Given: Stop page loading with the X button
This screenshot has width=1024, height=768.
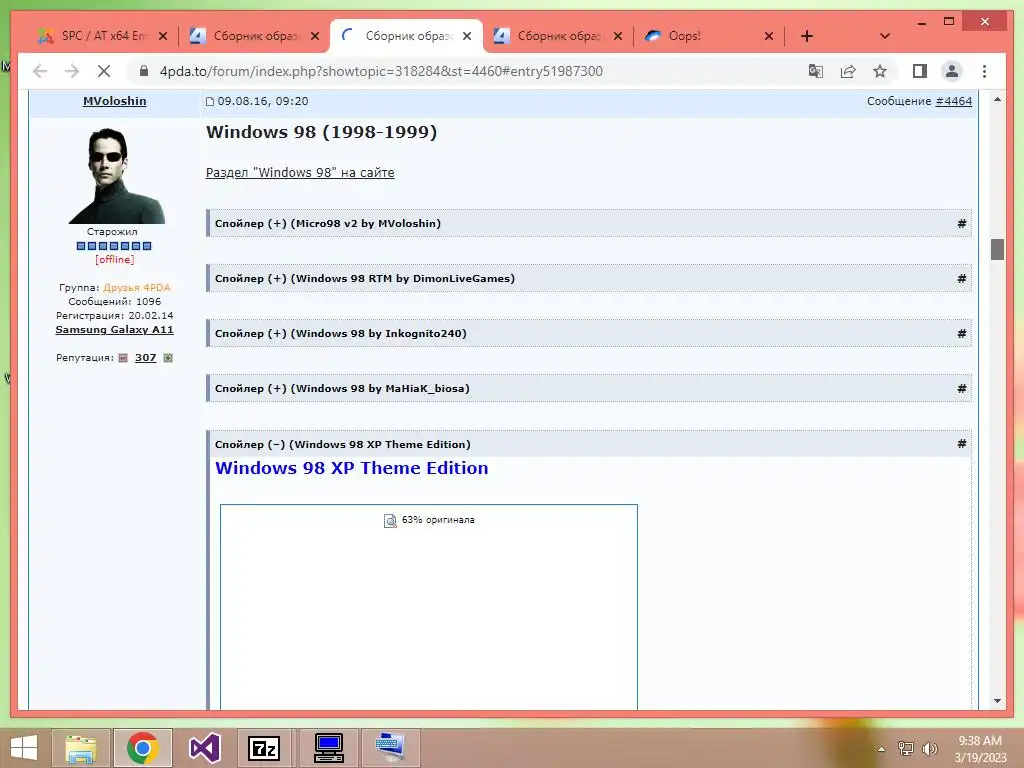Looking at the screenshot, I should (104, 71).
